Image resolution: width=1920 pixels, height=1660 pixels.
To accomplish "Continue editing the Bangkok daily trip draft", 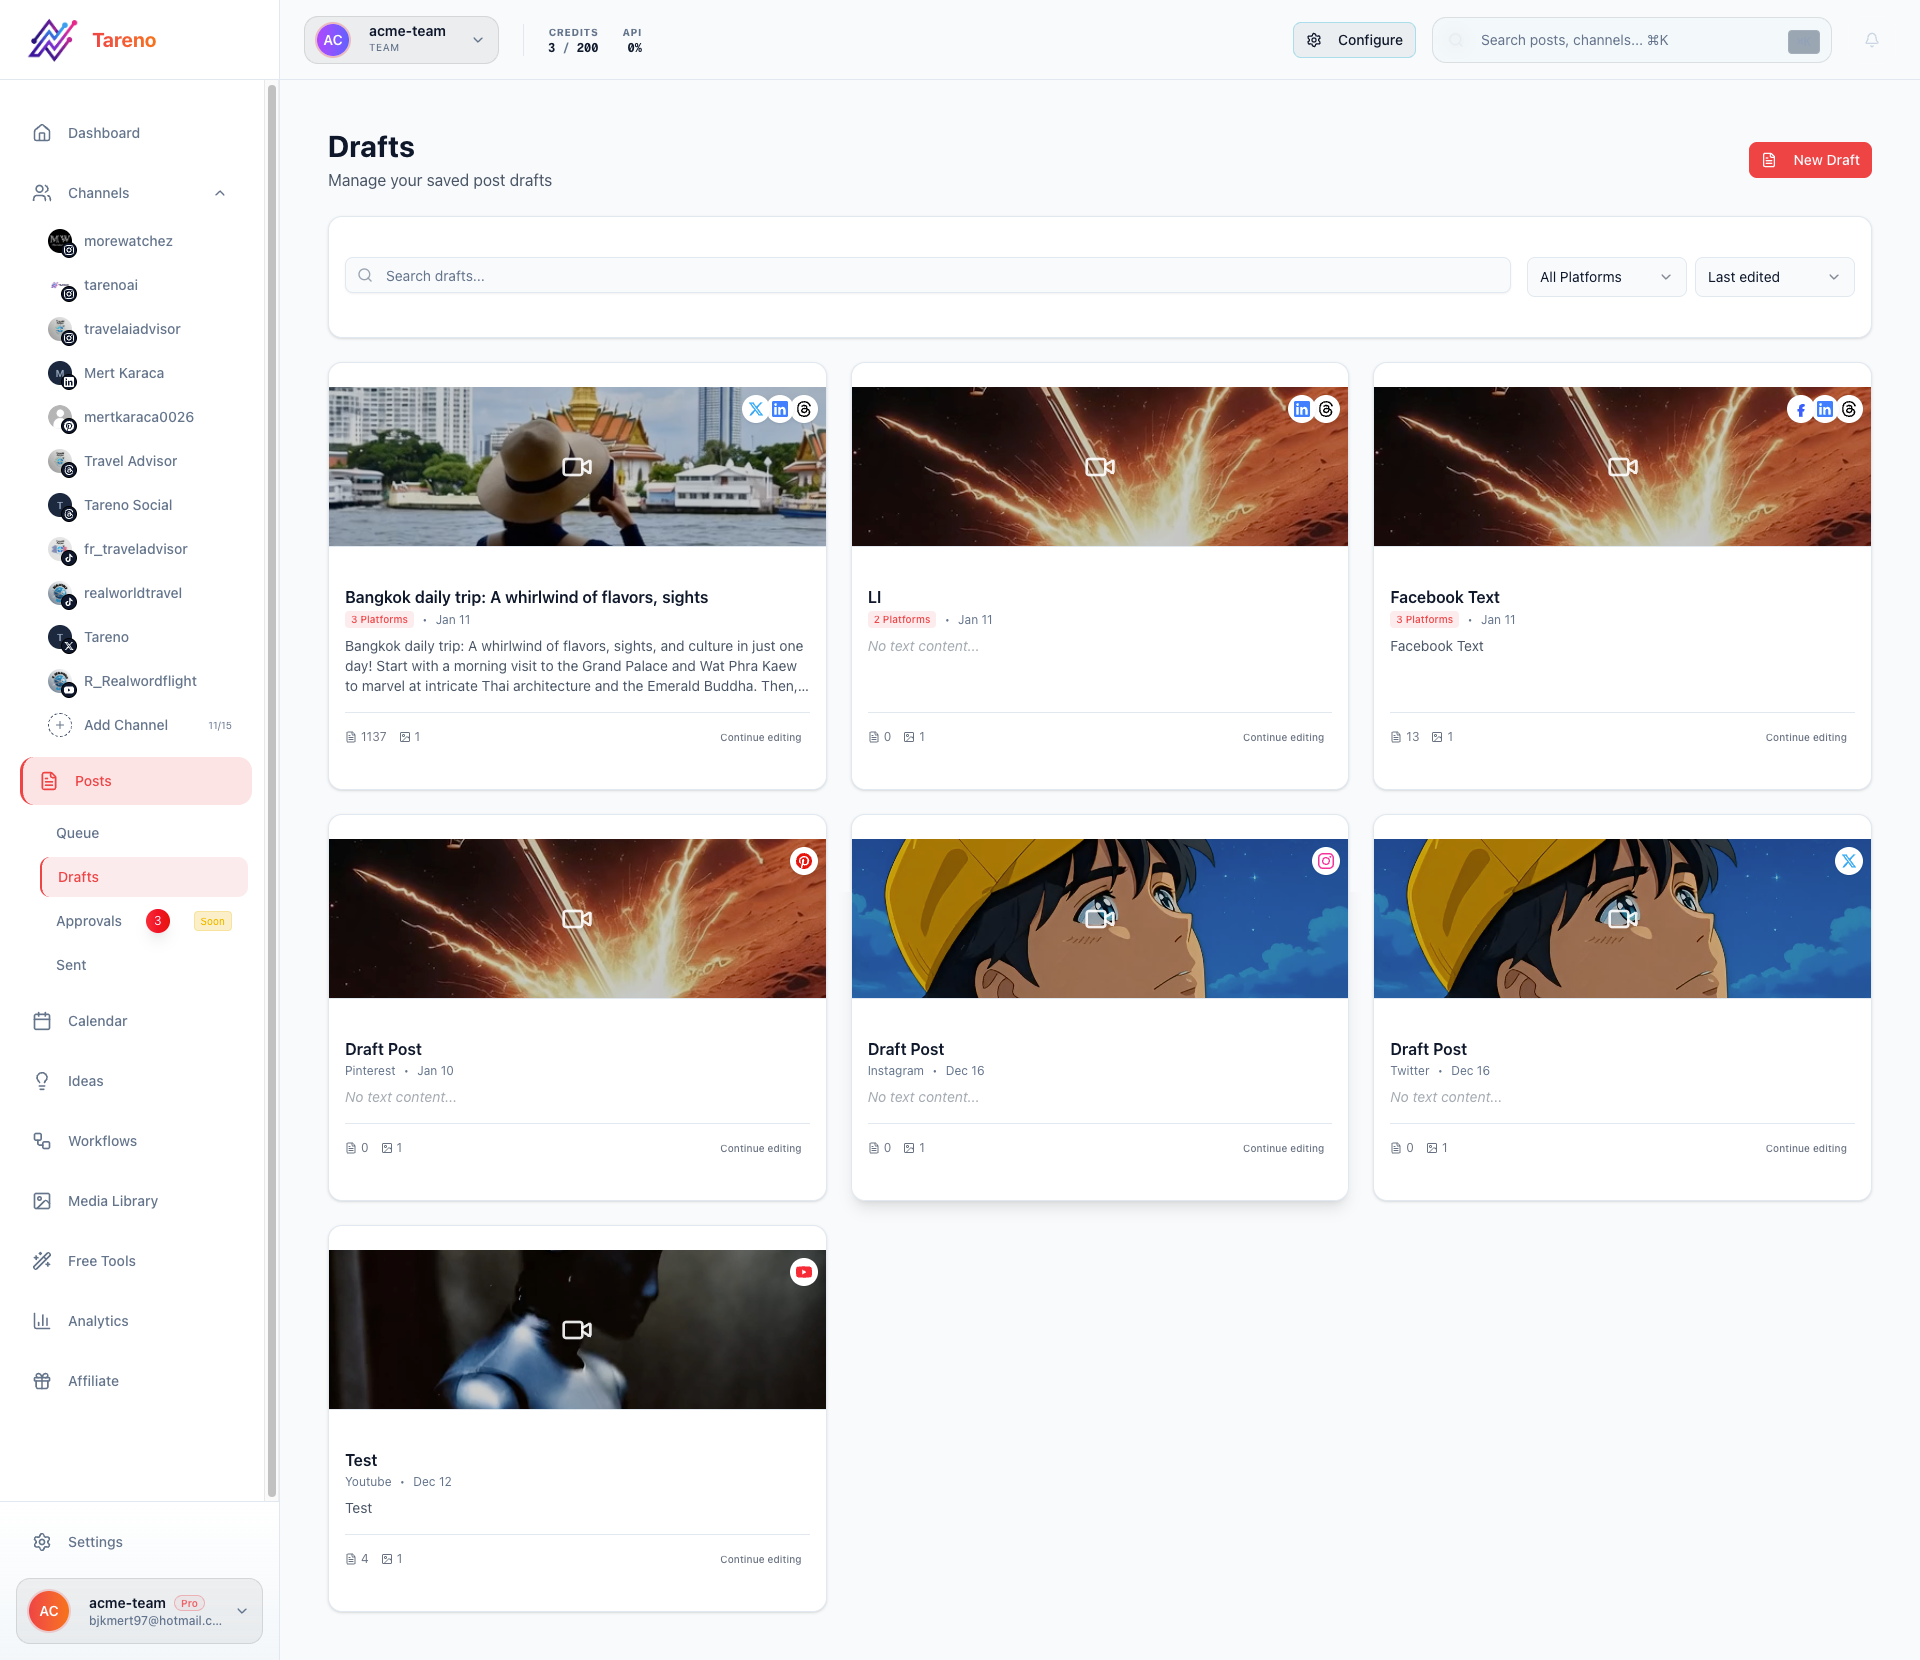I will pos(760,737).
